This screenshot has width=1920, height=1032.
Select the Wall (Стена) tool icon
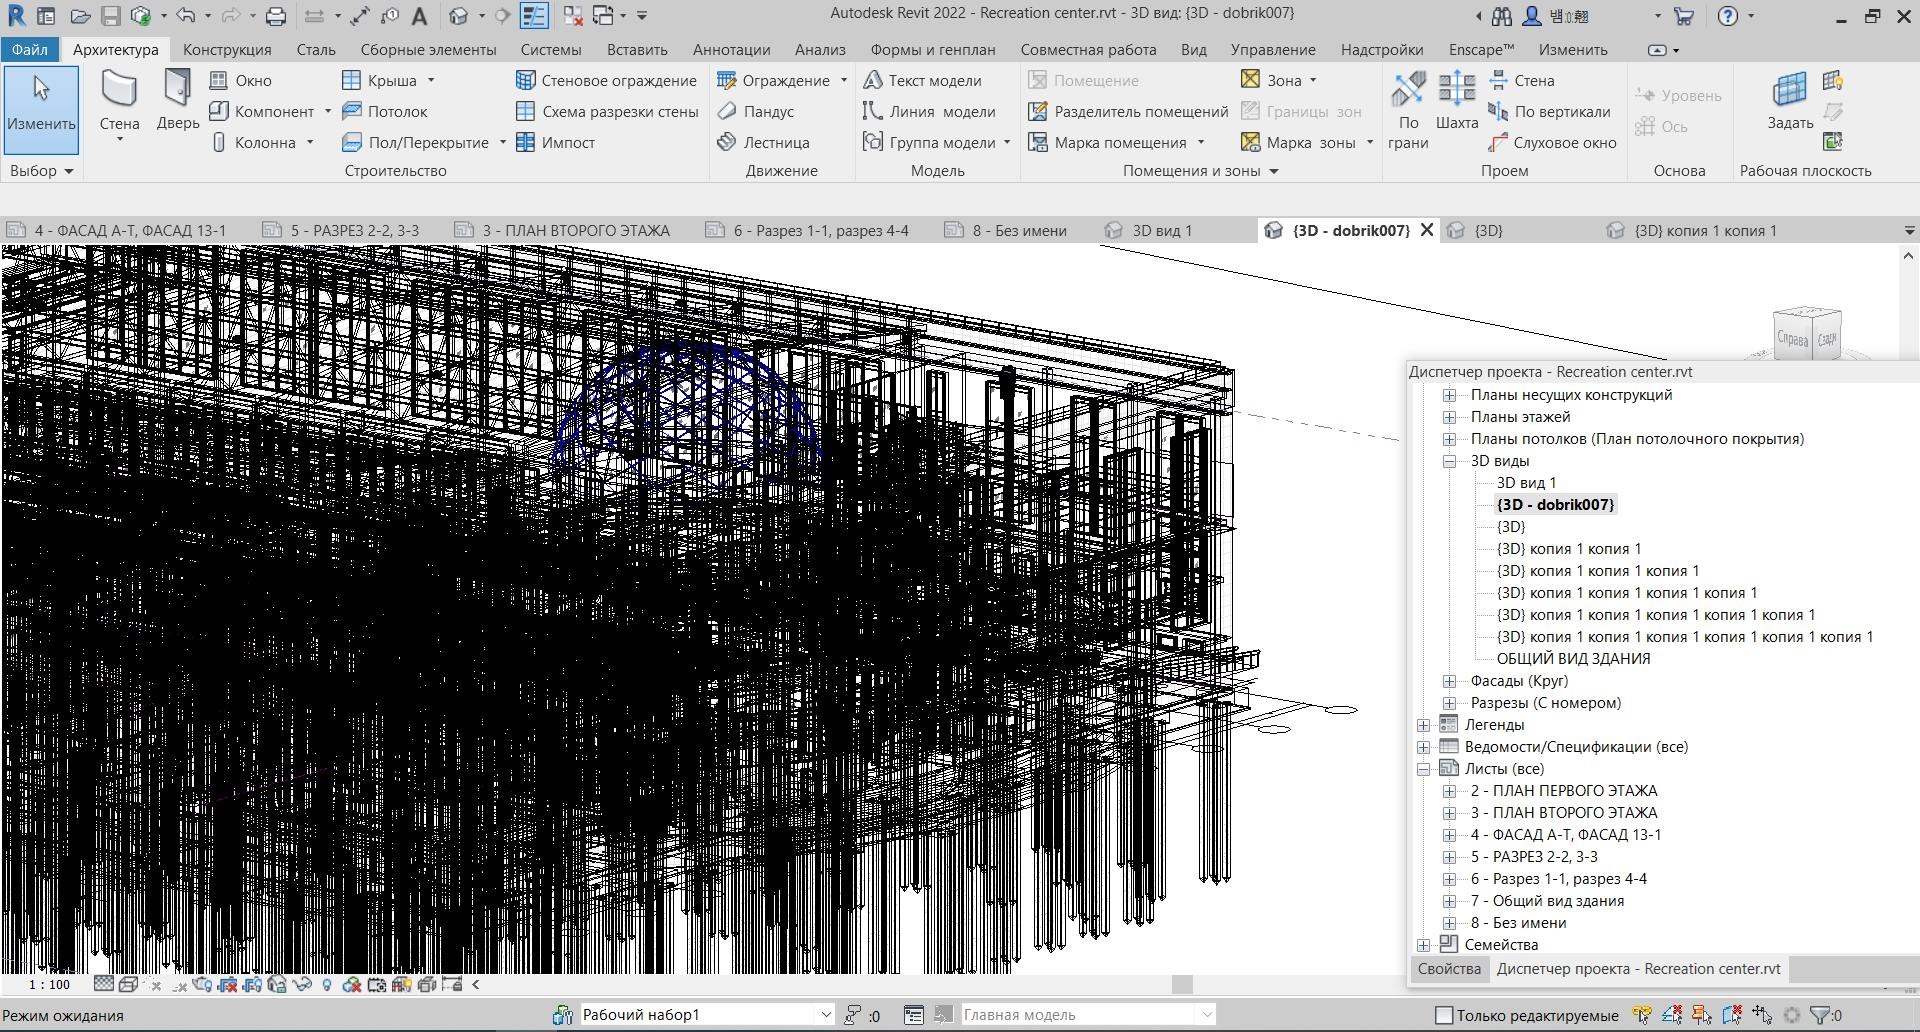point(119,90)
